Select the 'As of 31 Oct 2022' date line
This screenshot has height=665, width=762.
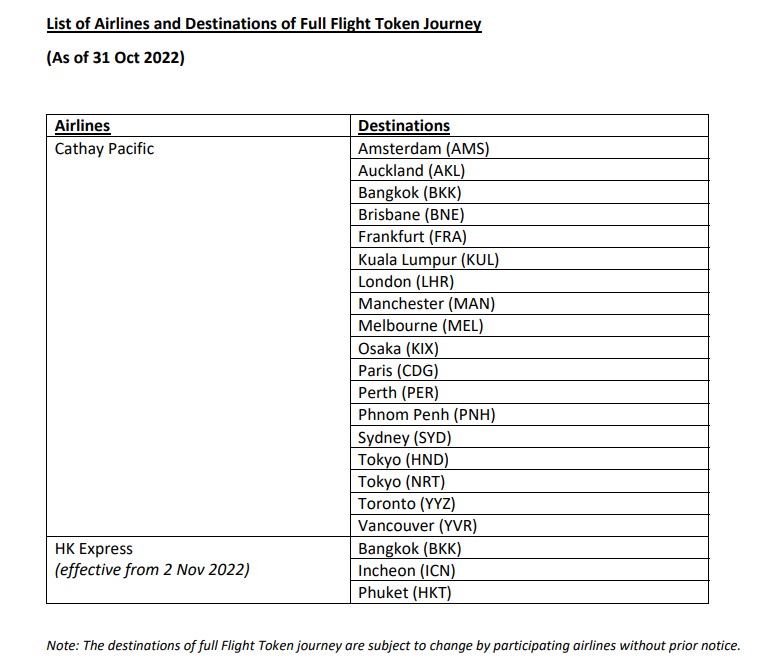(x=116, y=57)
